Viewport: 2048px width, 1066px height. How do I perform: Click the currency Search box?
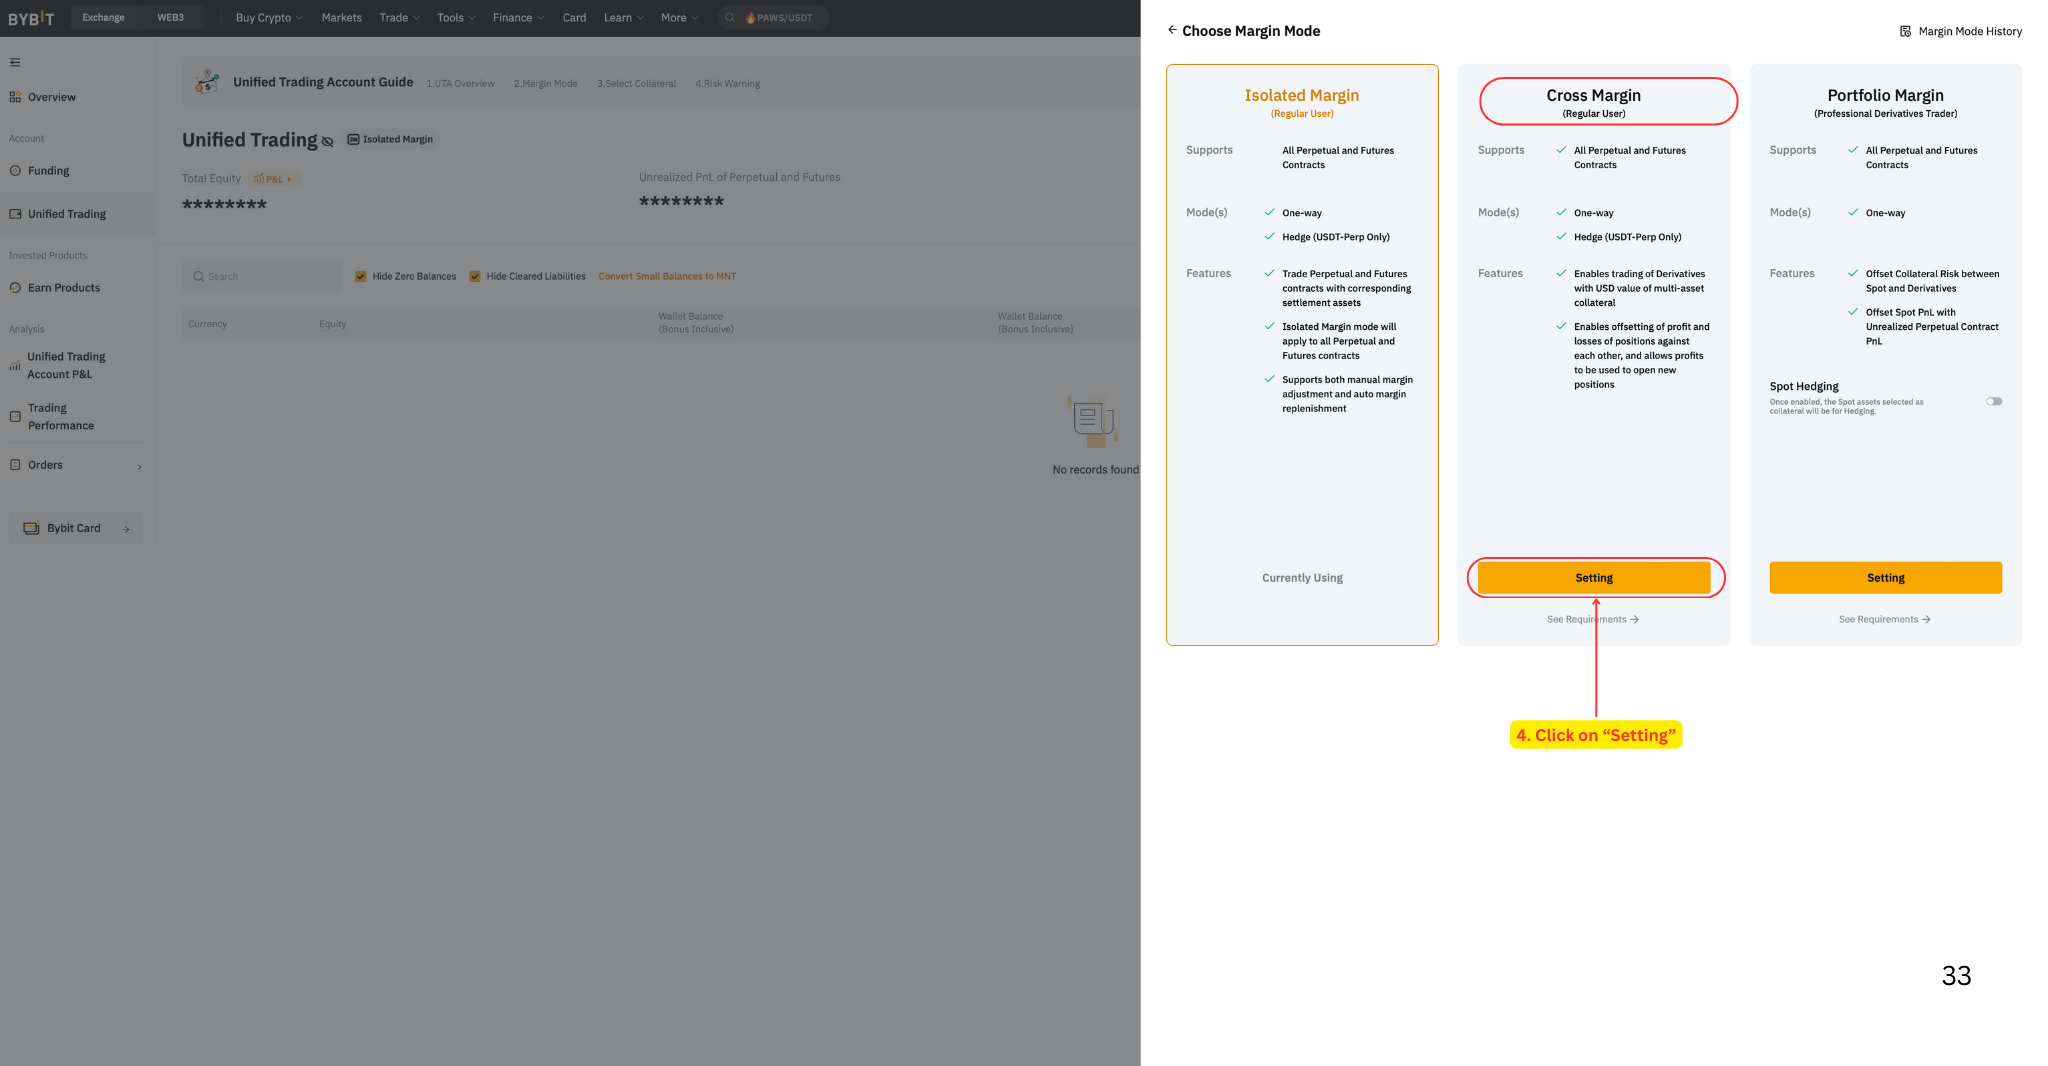(x=262, y=277)
